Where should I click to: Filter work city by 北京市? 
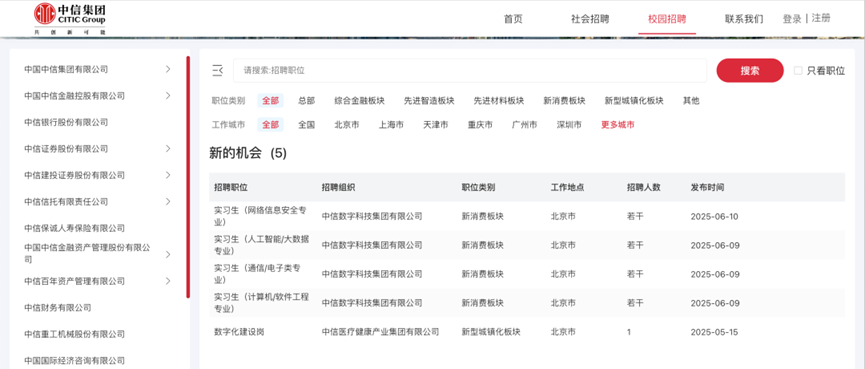346,125
